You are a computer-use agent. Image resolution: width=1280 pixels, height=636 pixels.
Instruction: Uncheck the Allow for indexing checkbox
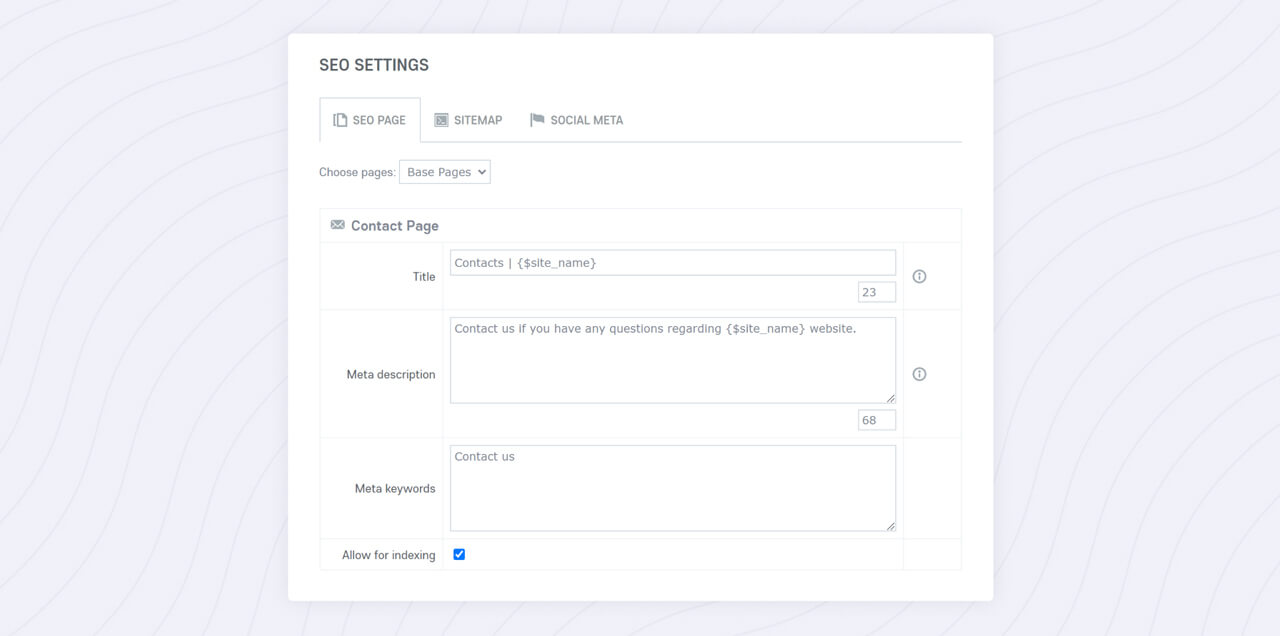pos(459,555)
